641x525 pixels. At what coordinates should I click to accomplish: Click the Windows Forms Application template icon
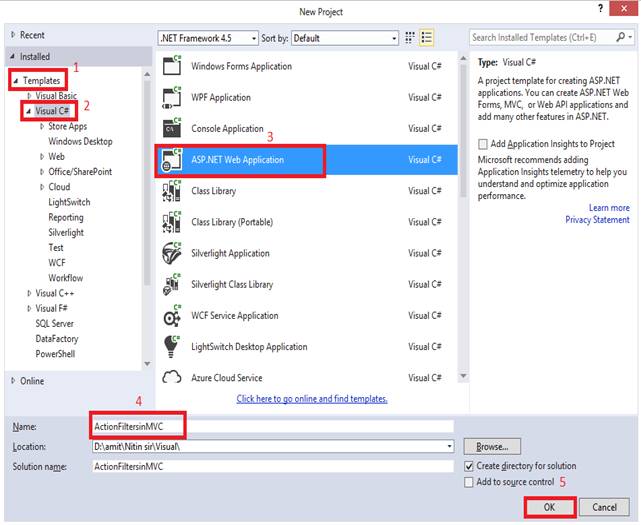pyautogui.click(x=172, y=65)
